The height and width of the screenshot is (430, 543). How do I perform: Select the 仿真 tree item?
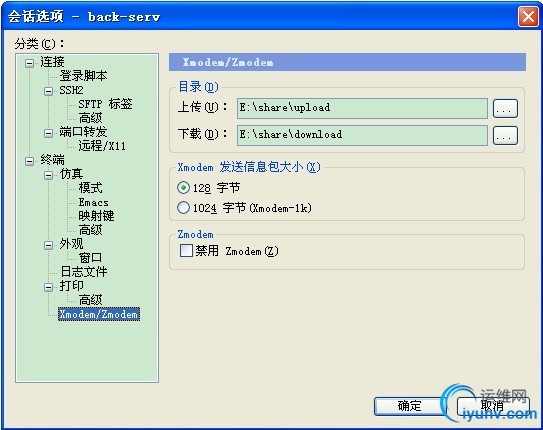point(71,174)
